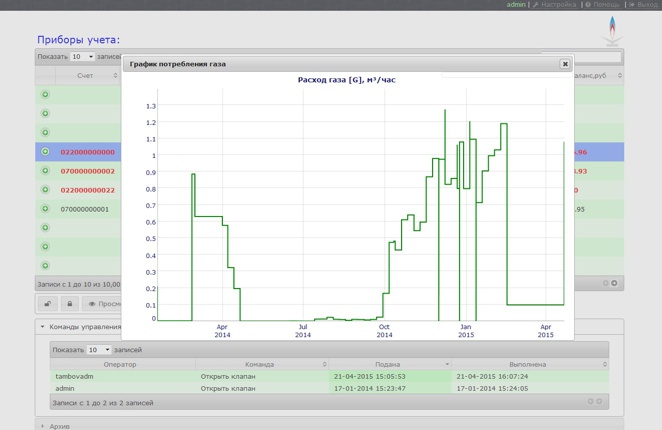Click green plus icon beside 070000000002

(45, 171)
